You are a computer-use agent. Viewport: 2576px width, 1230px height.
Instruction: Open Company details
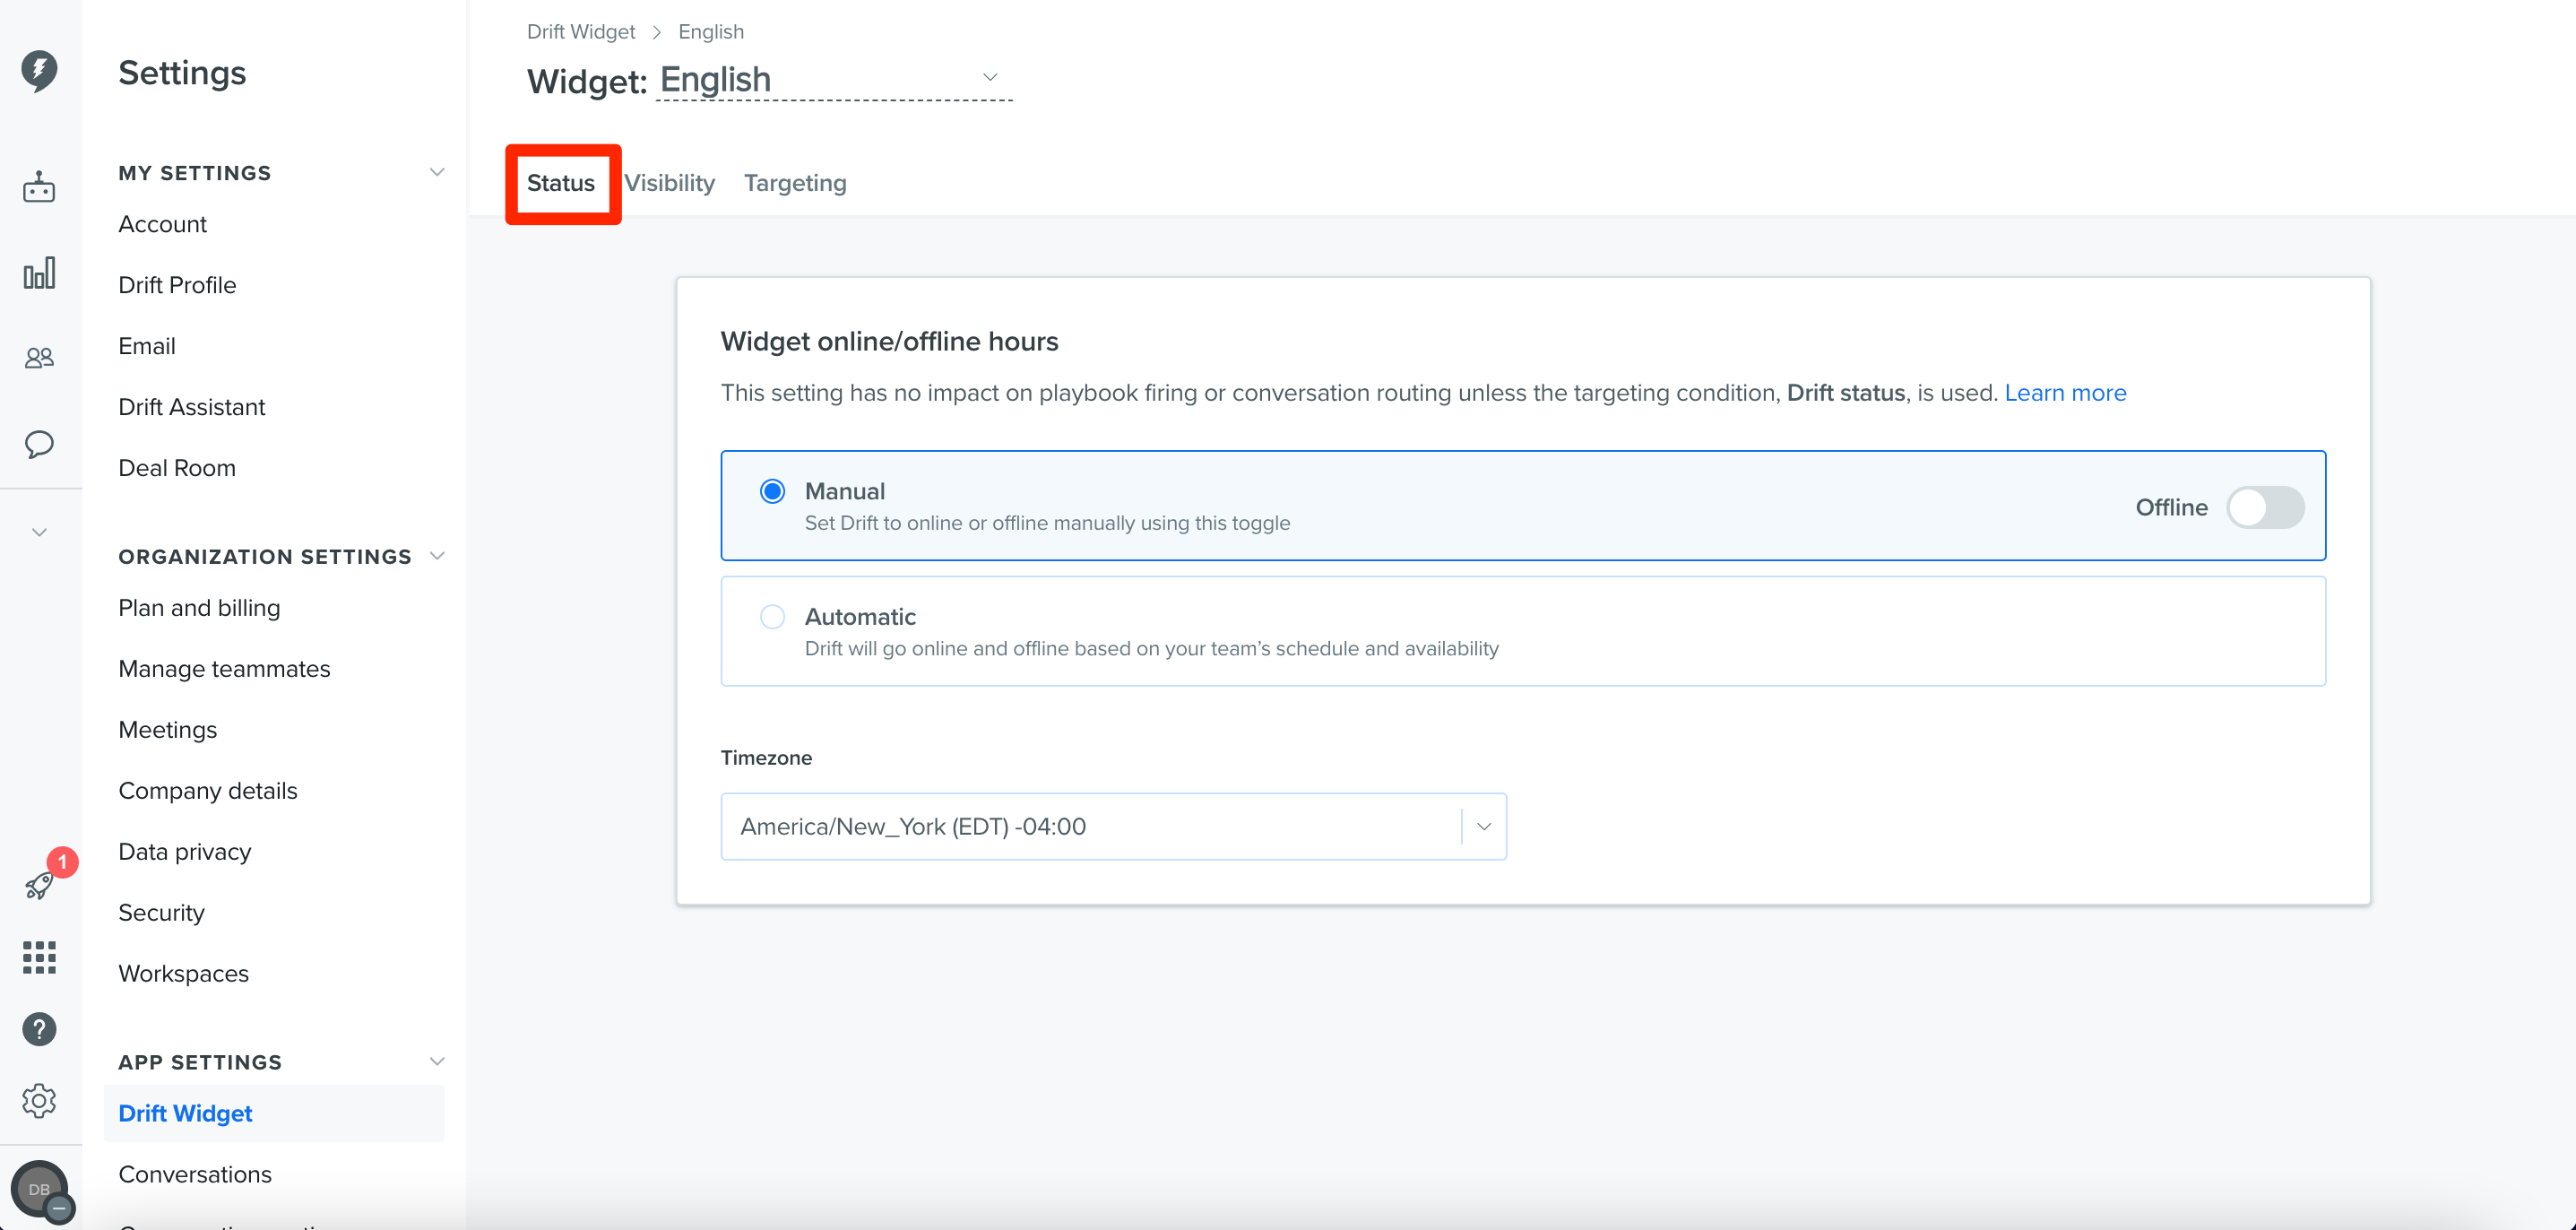click(x=208, y=791)
